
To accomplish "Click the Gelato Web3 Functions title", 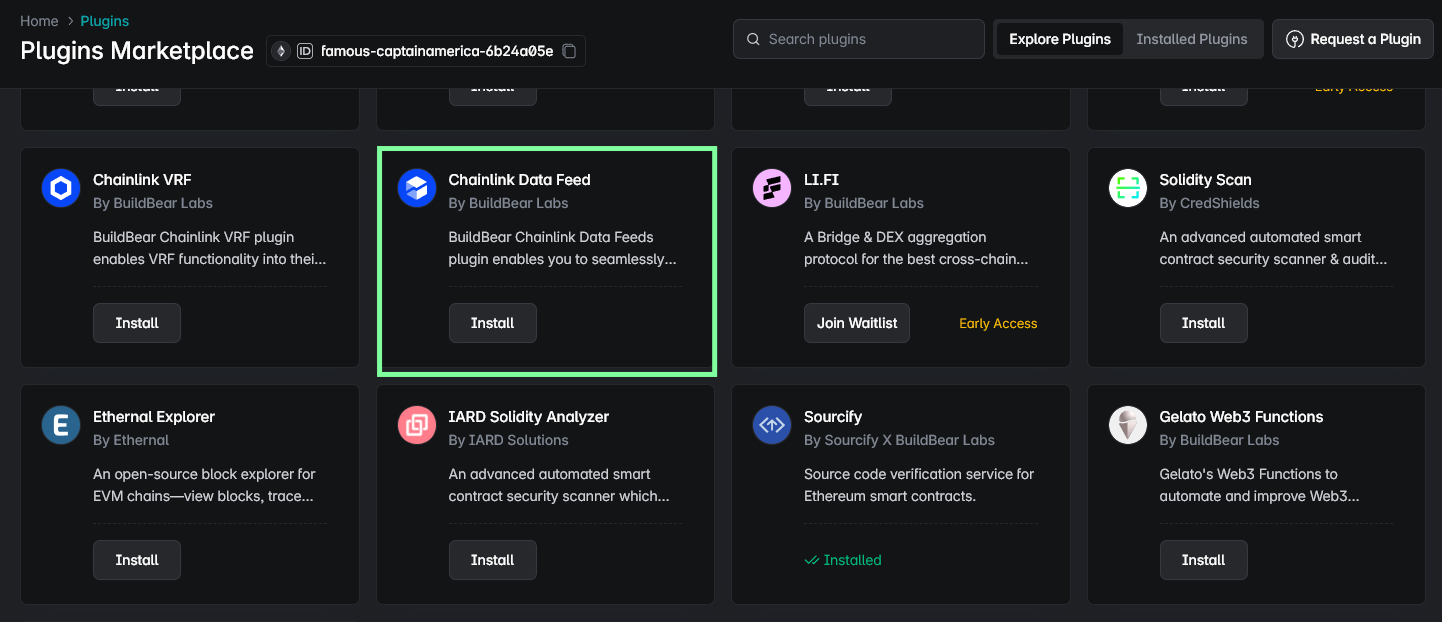I will tap(1242, 417).
